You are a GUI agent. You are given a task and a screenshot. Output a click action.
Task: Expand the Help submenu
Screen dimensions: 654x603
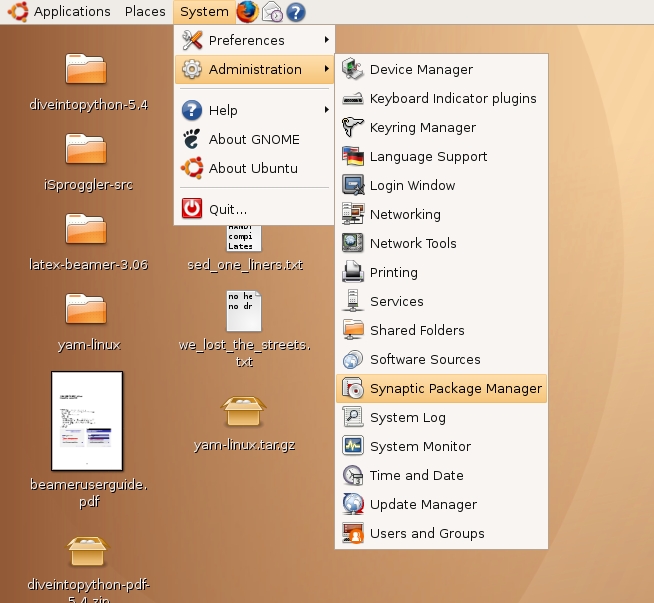pyautogui.click(x=254, y=110)
